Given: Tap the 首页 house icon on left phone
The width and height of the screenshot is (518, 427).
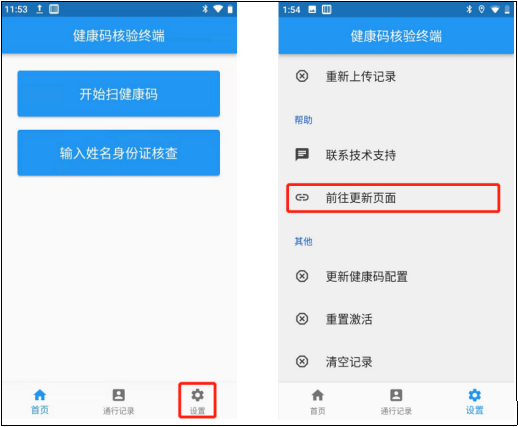Looking at the screenshot, I should (x=40, y=395).
